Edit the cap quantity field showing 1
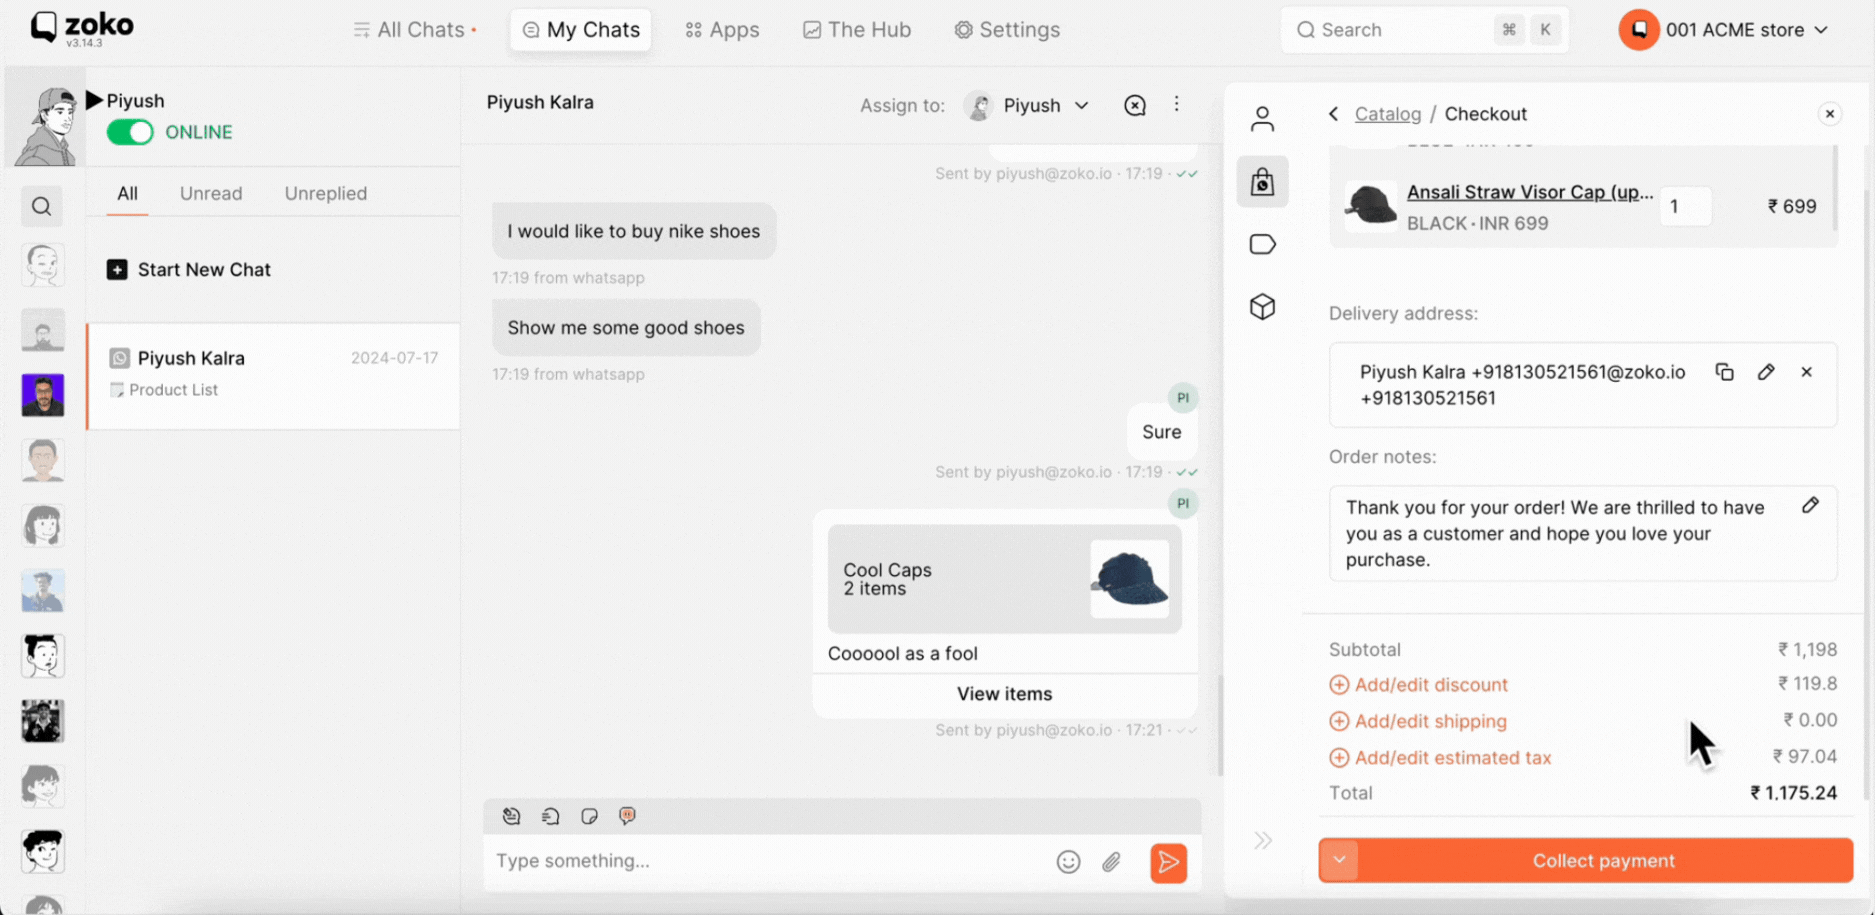 tap(1685, 207)
